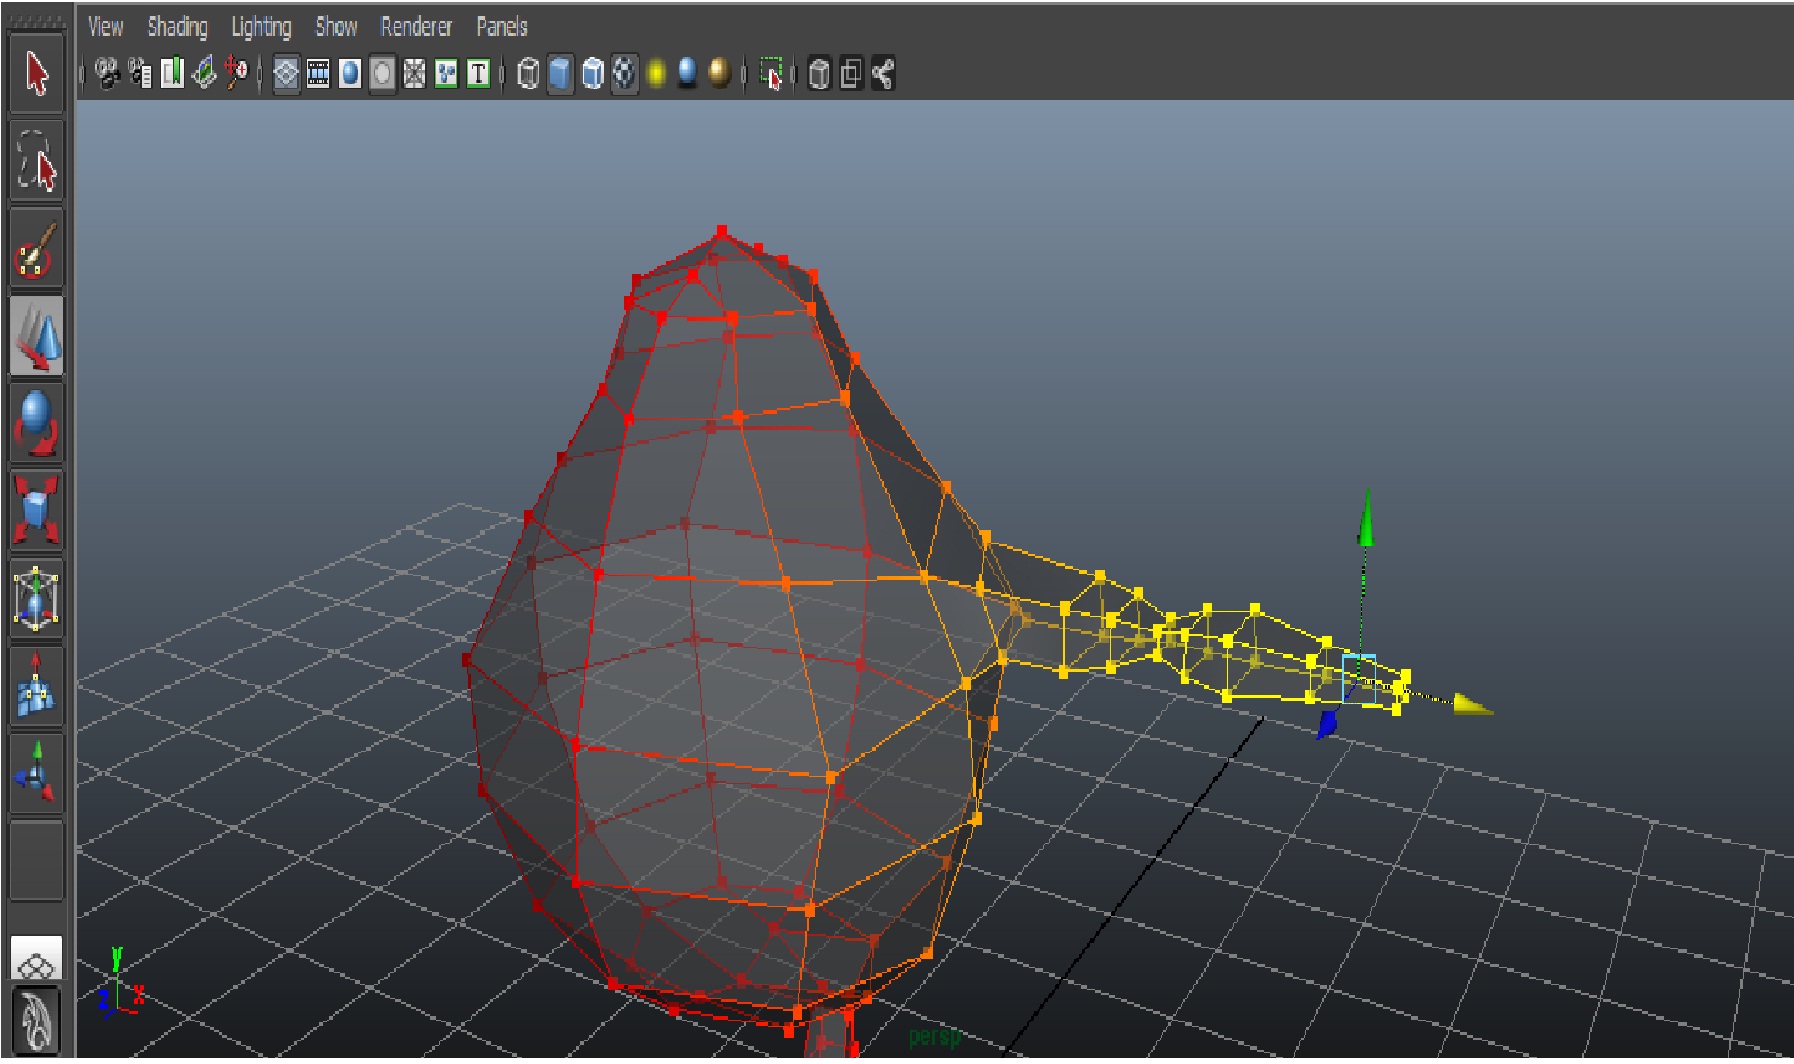This screenshot has width=1794, height=1064.
Task: Toggle X-Ray display mode
Action: 819,74
